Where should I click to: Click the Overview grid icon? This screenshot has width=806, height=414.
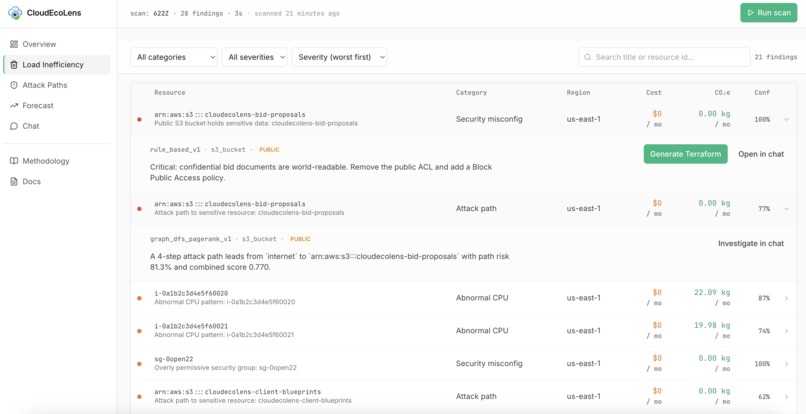pyautogui.click(x=14, y=44)
